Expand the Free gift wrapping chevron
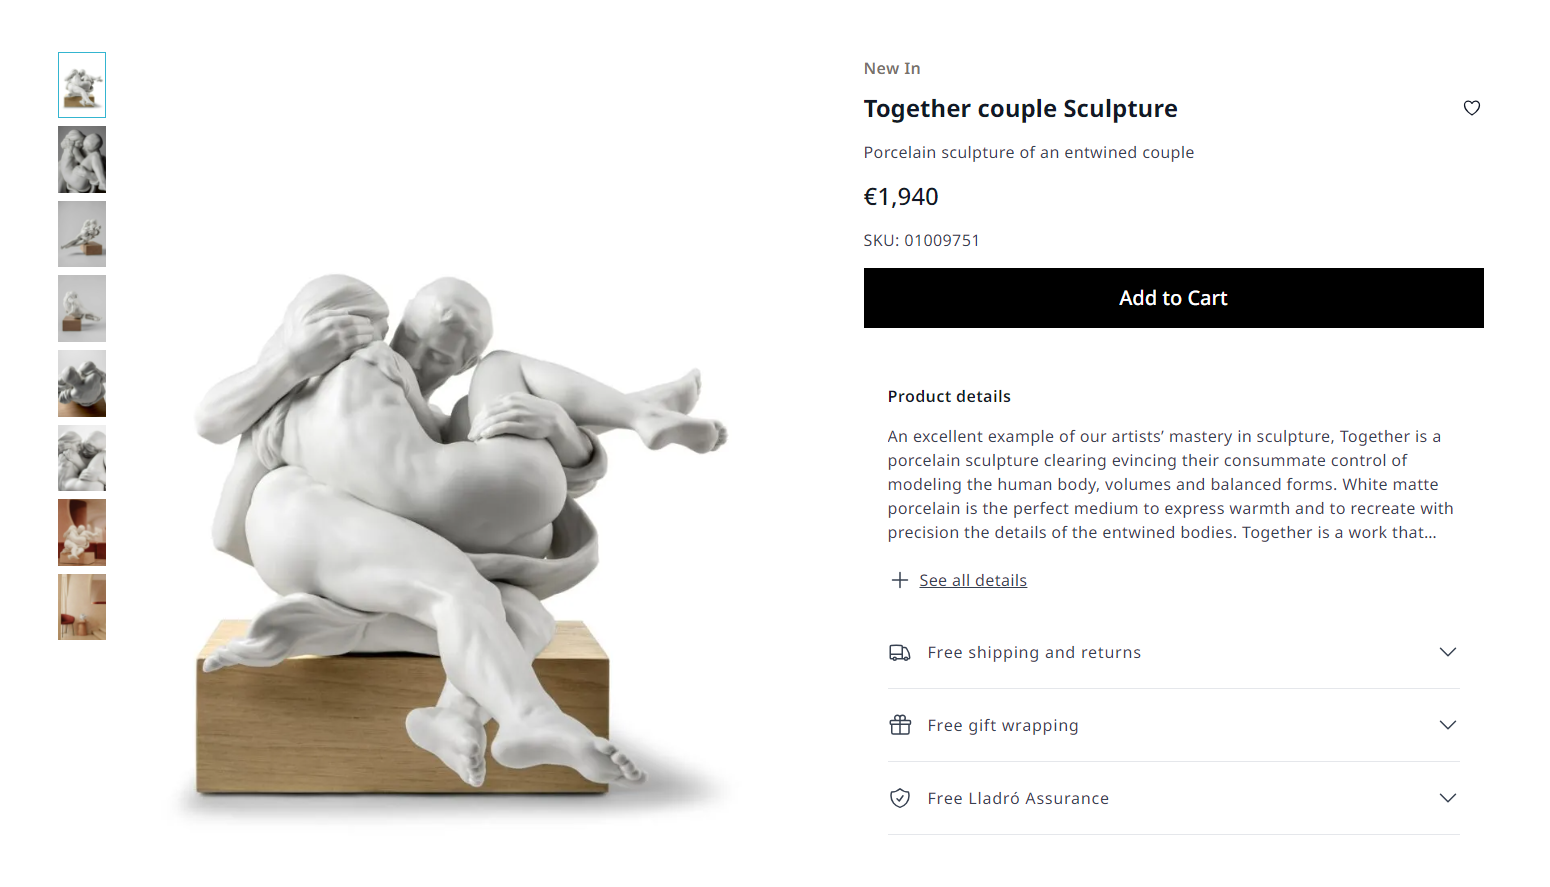Screen dimensions: 1550x887 click(1447, 725)
